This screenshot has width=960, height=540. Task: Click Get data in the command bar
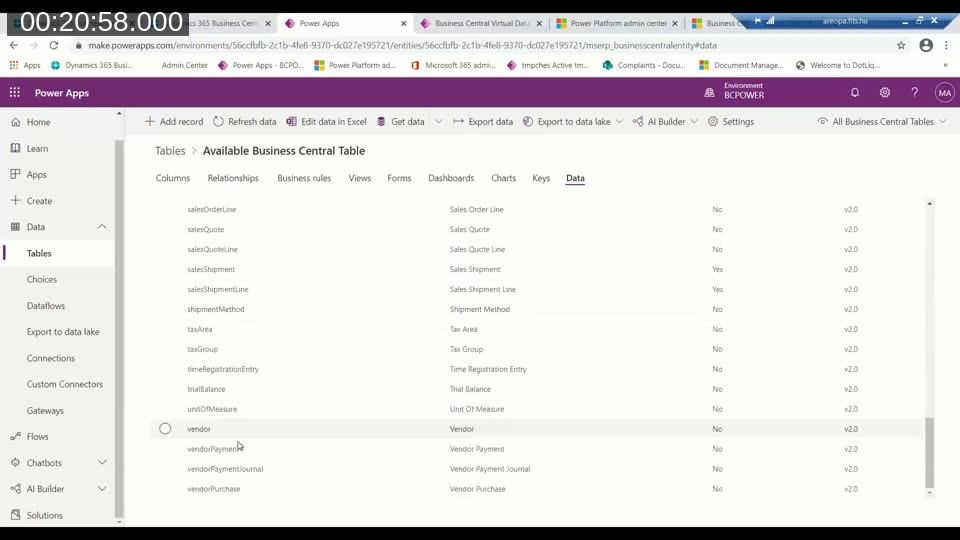pos(400,122)
